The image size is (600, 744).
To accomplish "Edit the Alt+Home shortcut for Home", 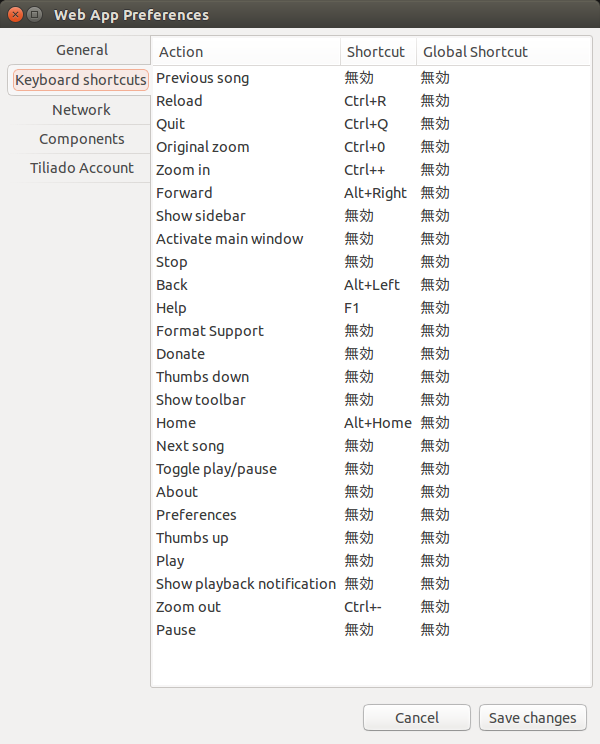I will coord(378,423).
